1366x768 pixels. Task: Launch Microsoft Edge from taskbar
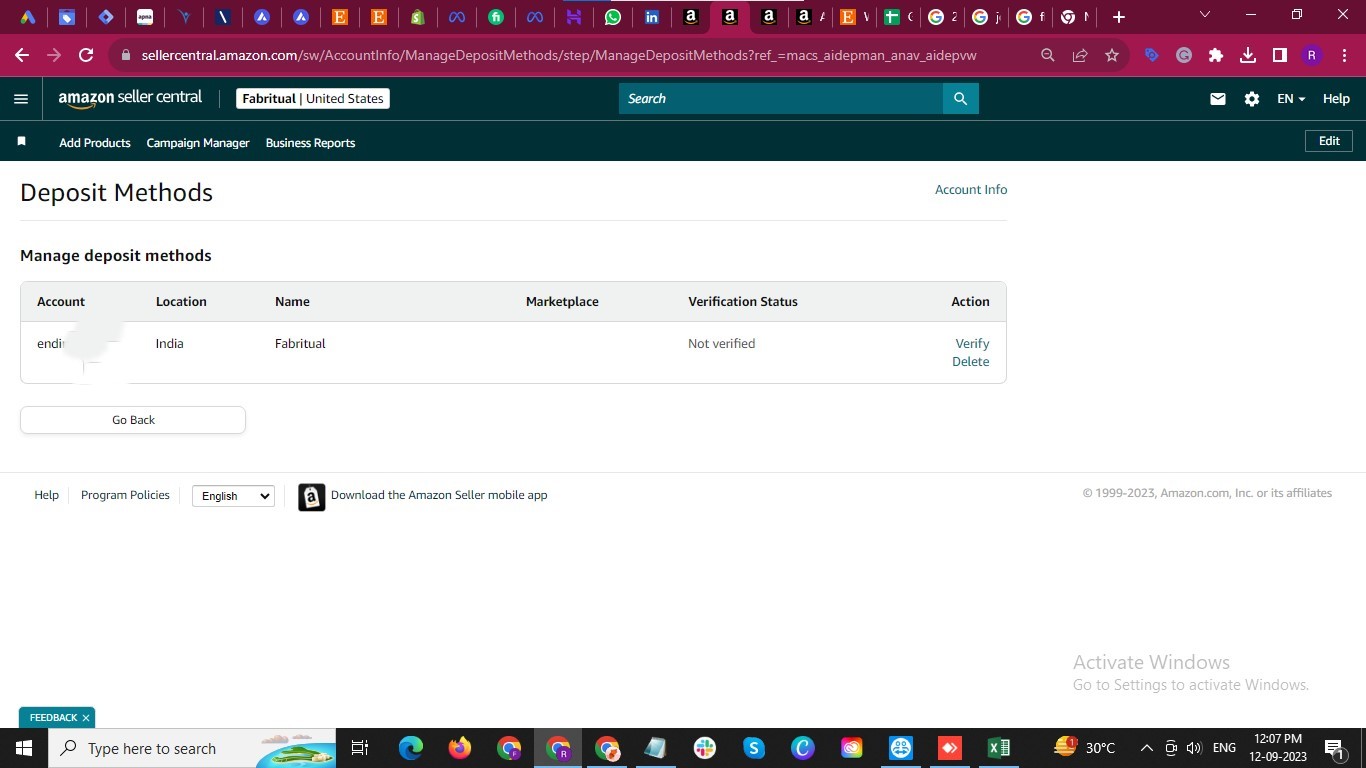(x=411, y=748)
